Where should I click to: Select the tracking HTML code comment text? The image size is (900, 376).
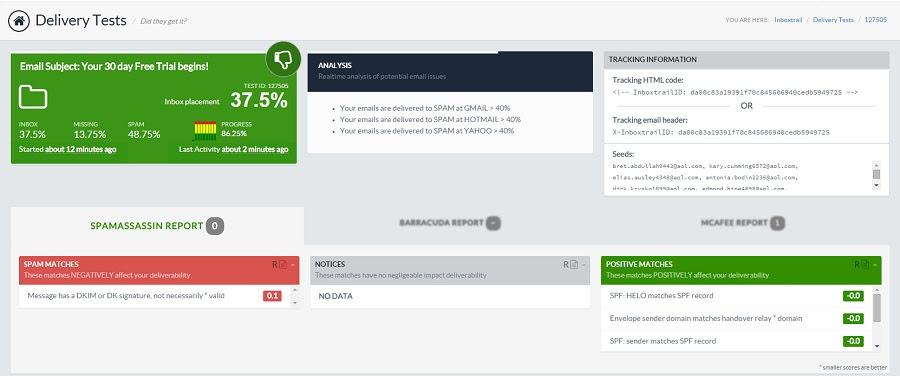[735, 92]
